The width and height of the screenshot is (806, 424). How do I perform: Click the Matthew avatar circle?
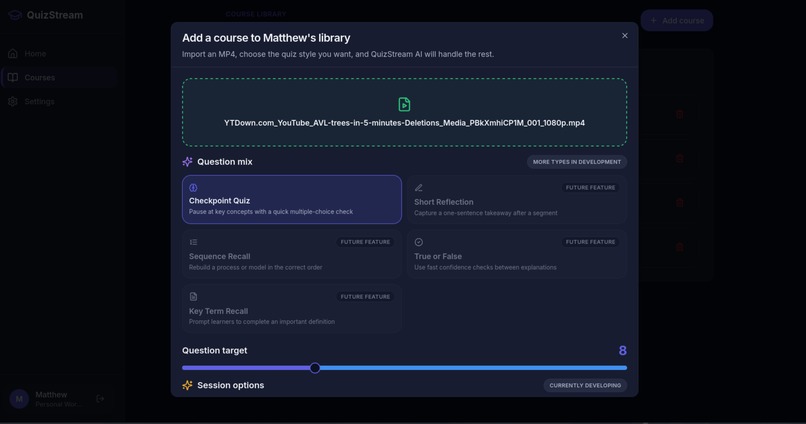pos(19,399)
